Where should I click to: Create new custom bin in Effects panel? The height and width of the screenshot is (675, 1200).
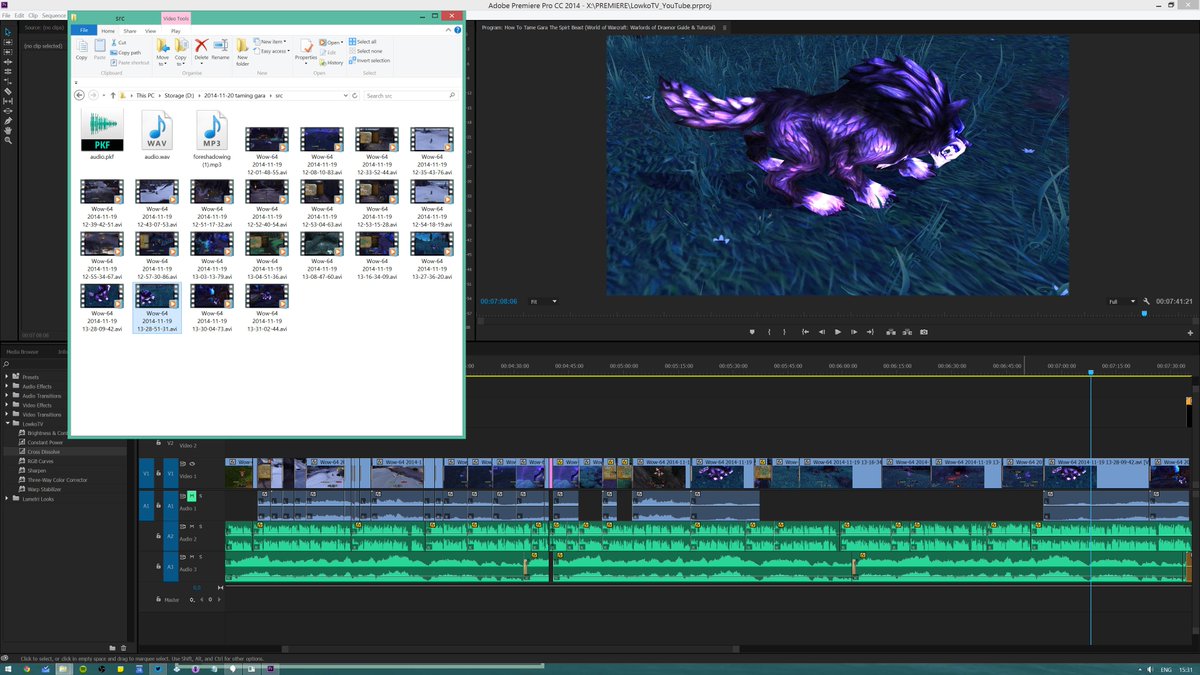tap(112, 648)
